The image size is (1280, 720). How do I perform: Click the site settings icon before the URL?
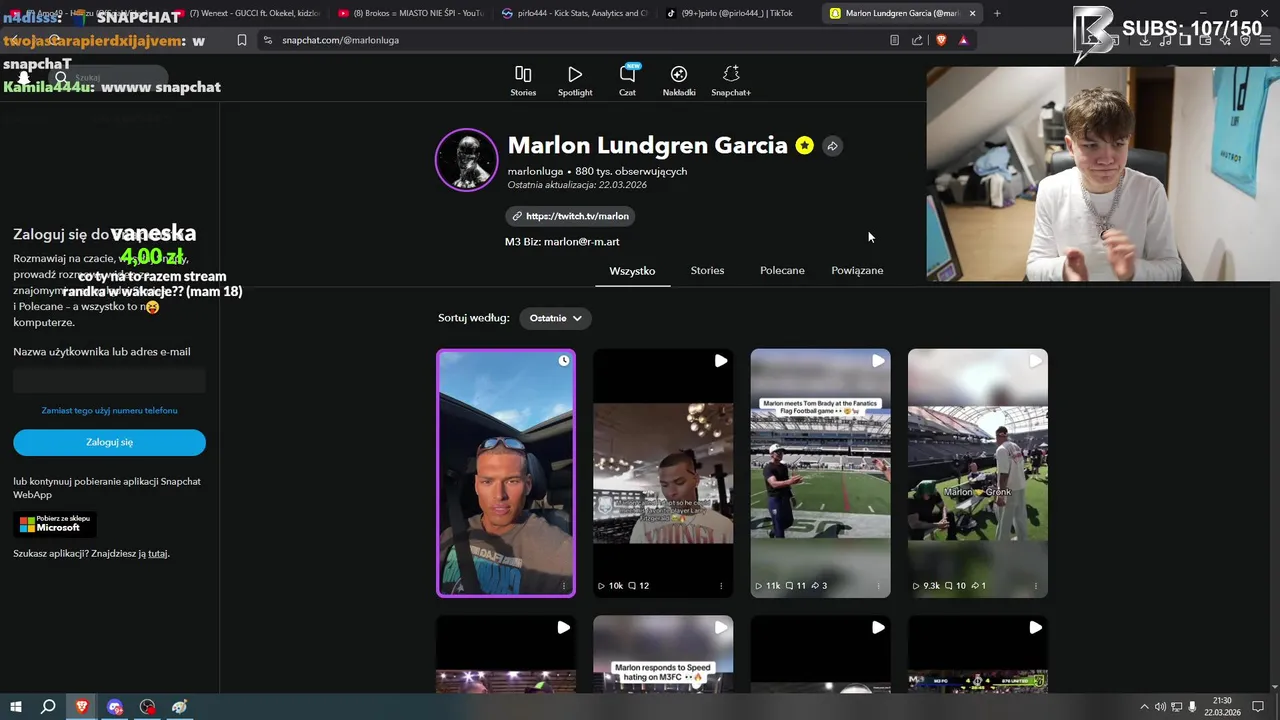point(267,40)
